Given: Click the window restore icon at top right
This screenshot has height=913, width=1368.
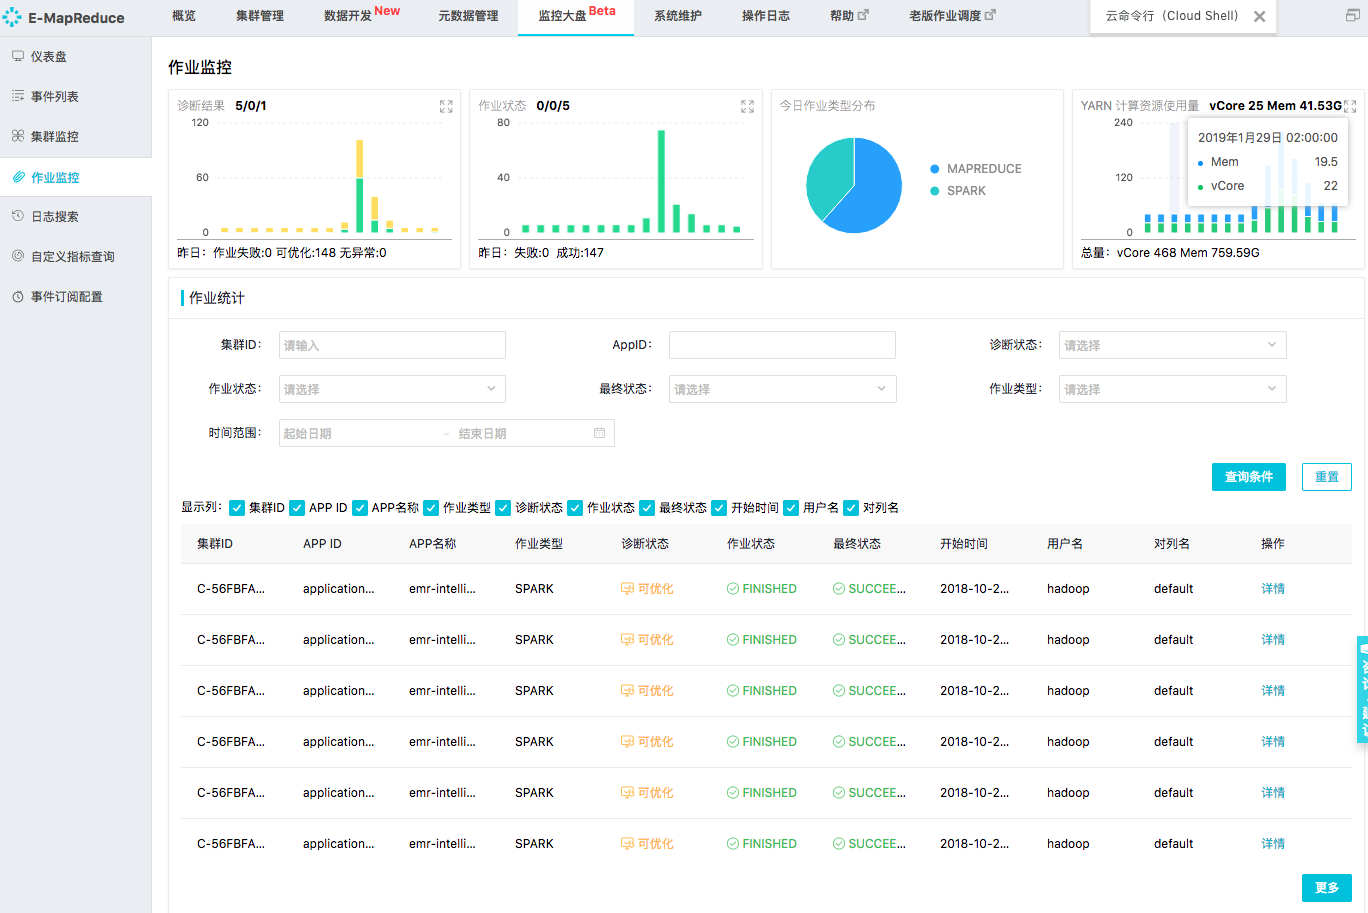Looking at the screenshot, I should [1353, 16].
